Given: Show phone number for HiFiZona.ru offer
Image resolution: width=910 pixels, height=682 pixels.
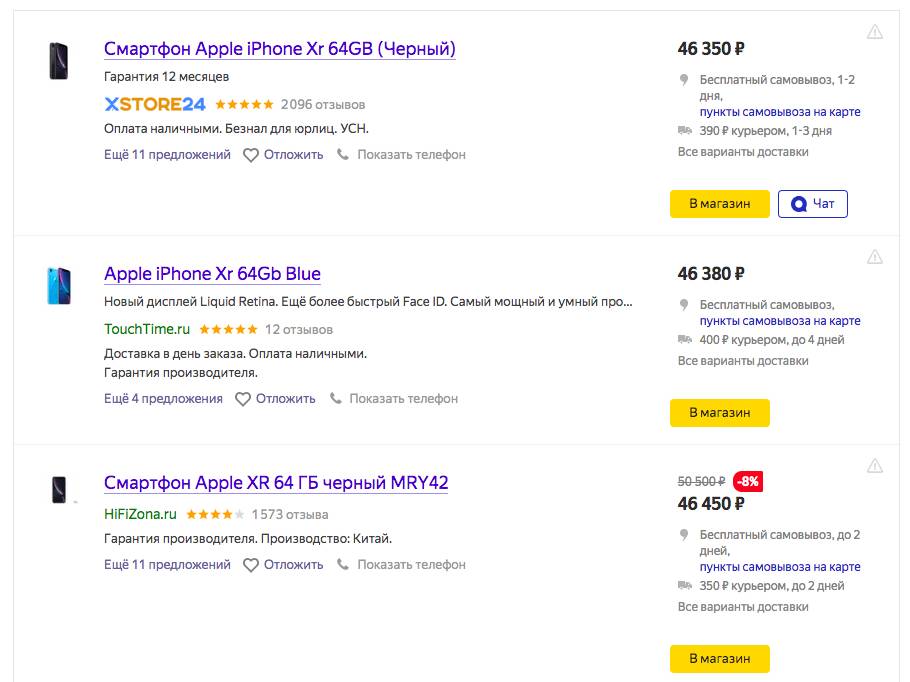Looking at the screenshot, I should click(402, 565).
